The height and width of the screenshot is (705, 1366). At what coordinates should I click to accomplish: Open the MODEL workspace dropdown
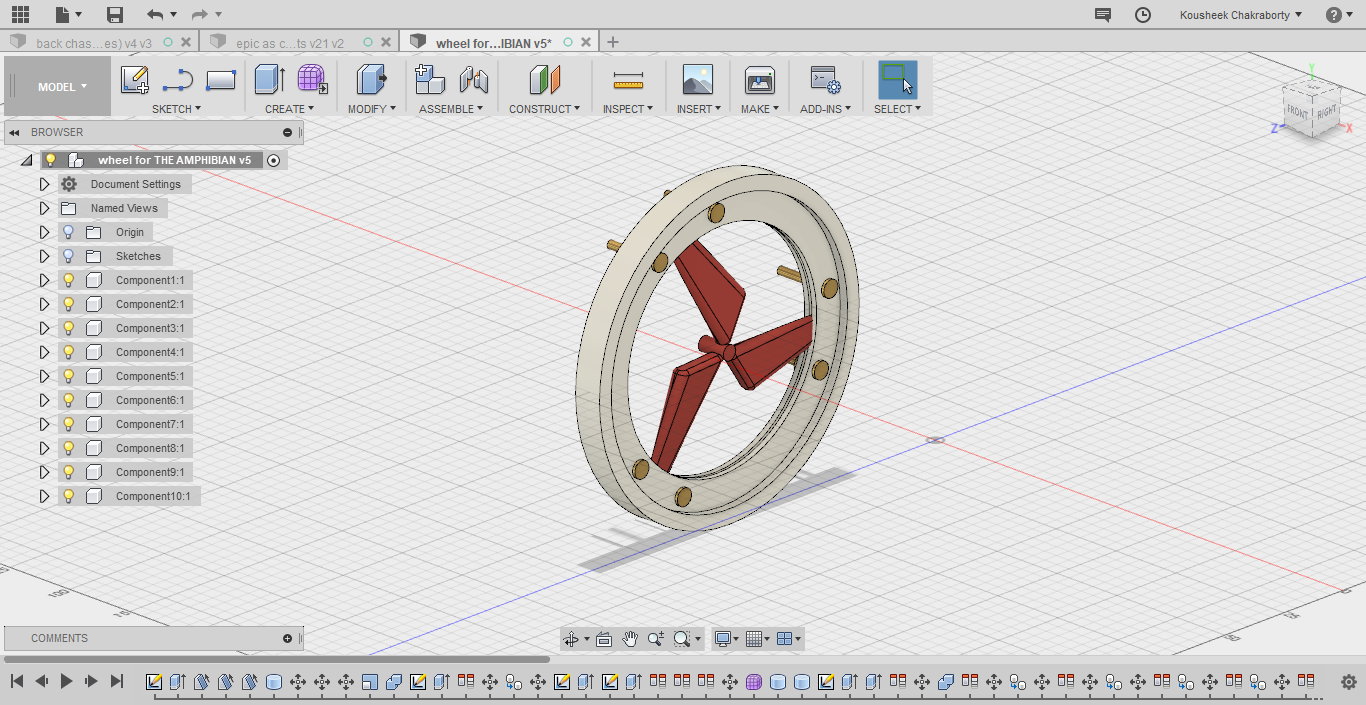[56, 86]
